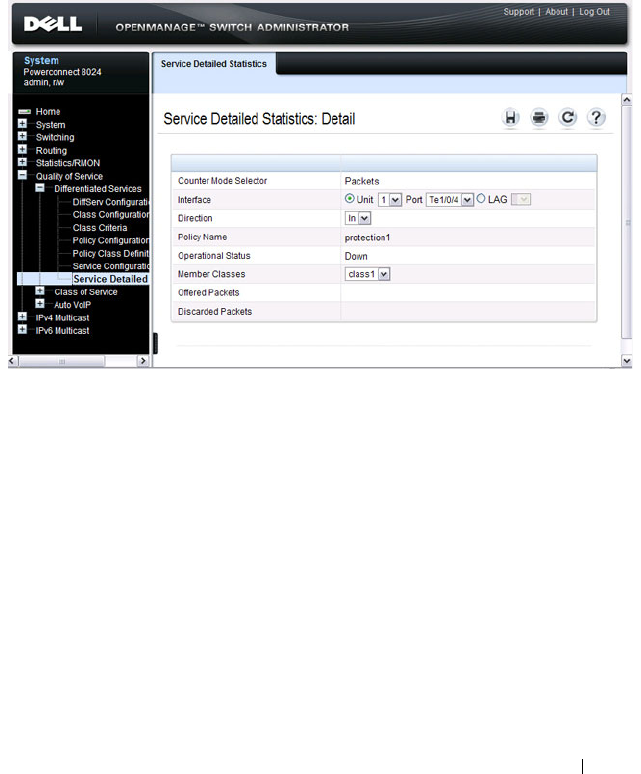Expand the IPv4 Multicast node
This screenshot has height=774, width=641.
click(22, 317)
